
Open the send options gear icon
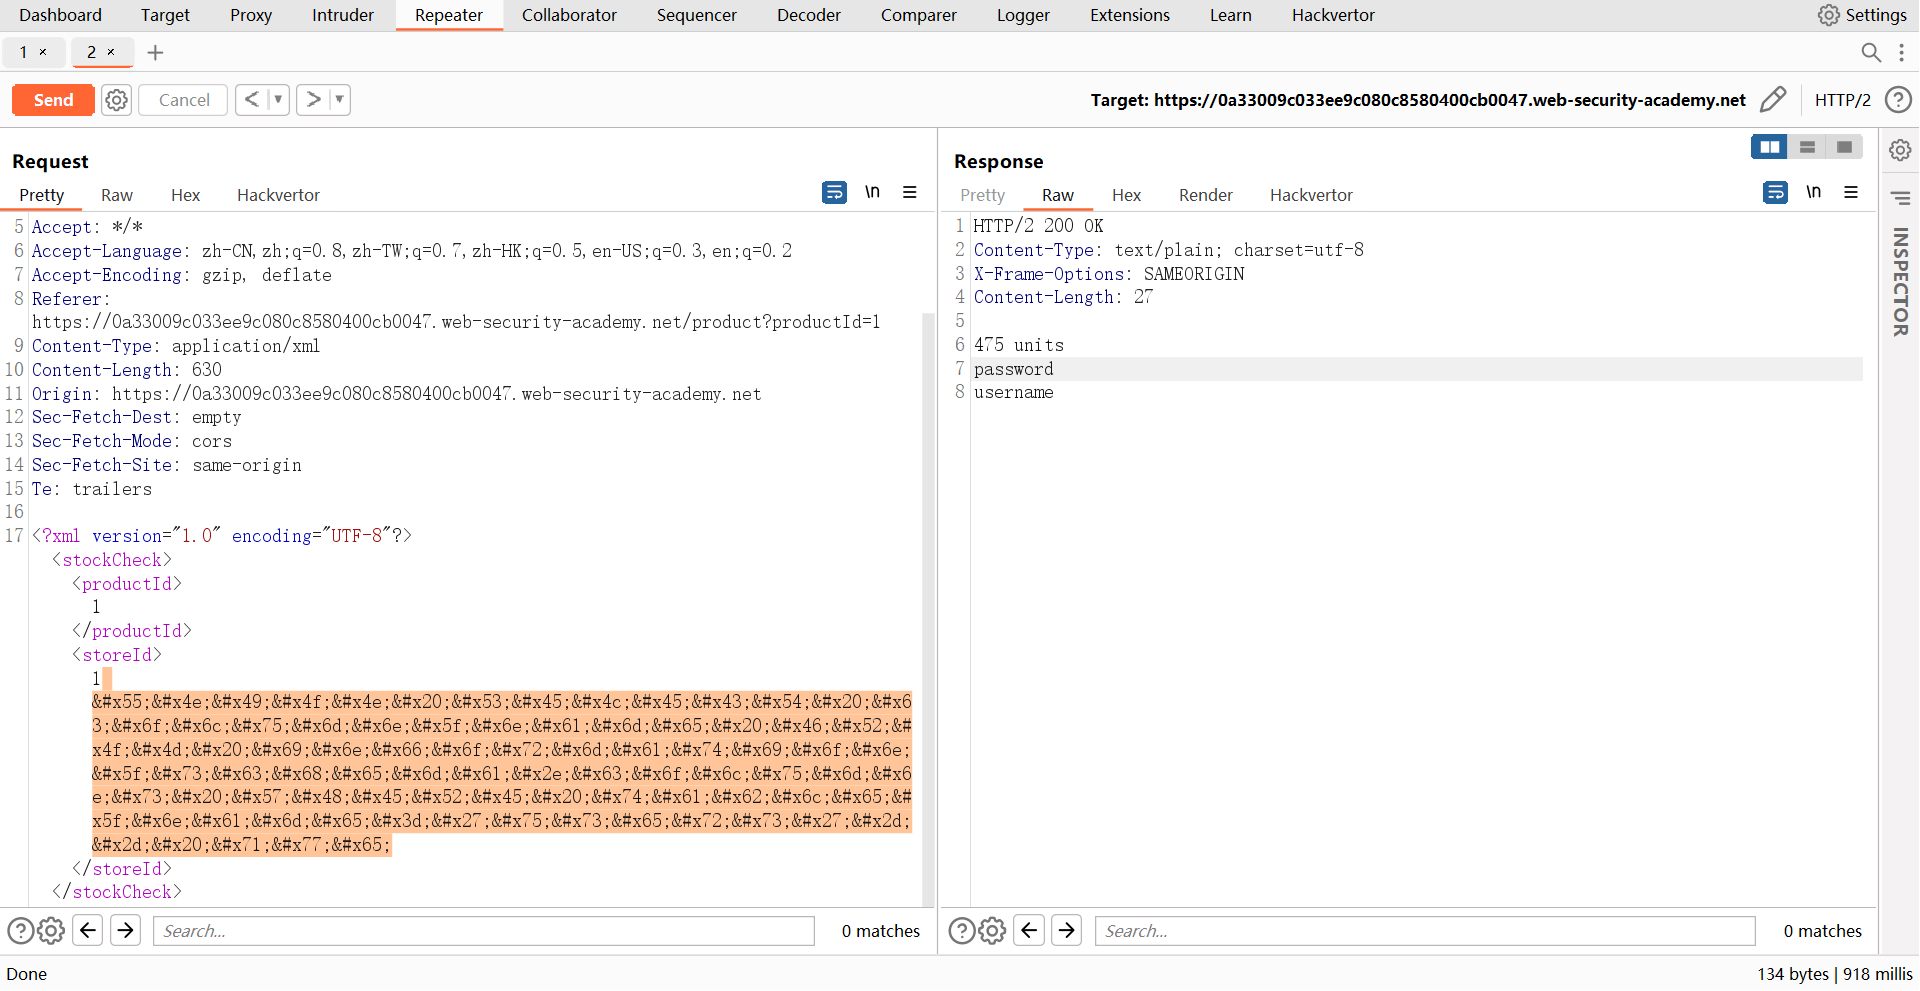tap(117, 100)
